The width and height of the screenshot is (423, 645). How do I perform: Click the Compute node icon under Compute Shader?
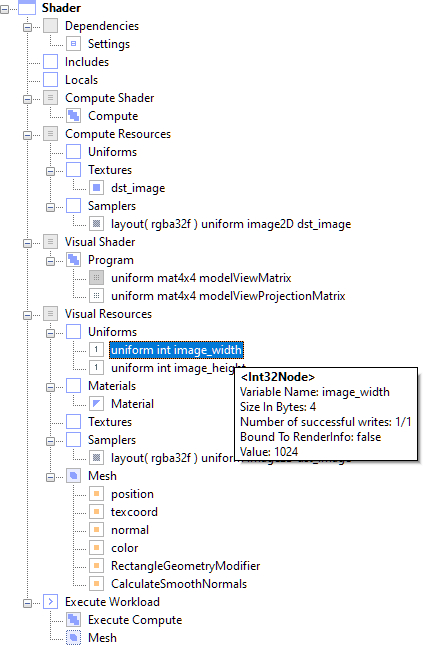(73, 116)
